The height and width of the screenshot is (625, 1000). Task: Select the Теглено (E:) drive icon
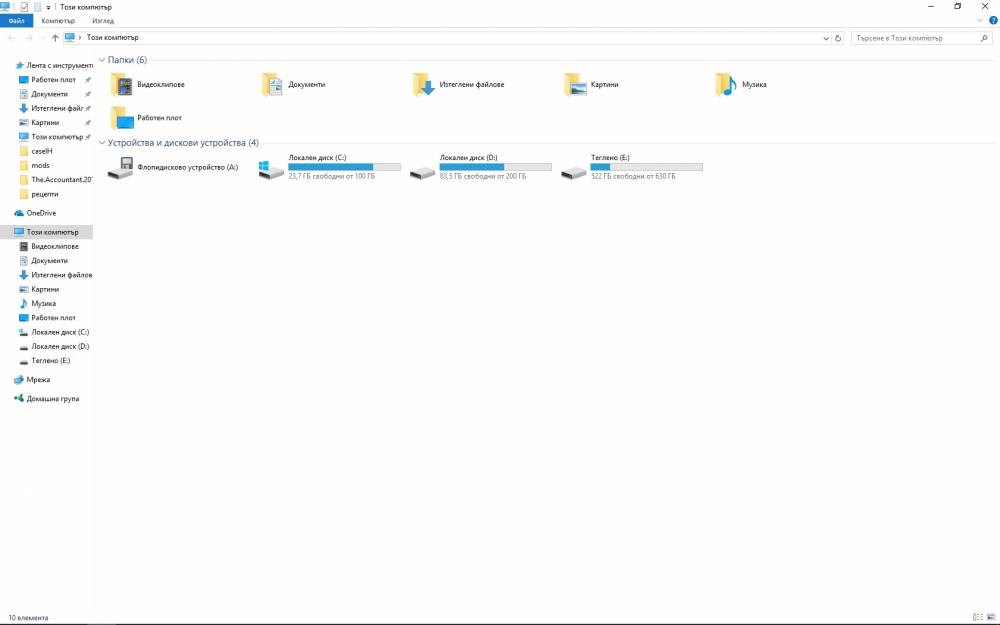tap(573, 172)
